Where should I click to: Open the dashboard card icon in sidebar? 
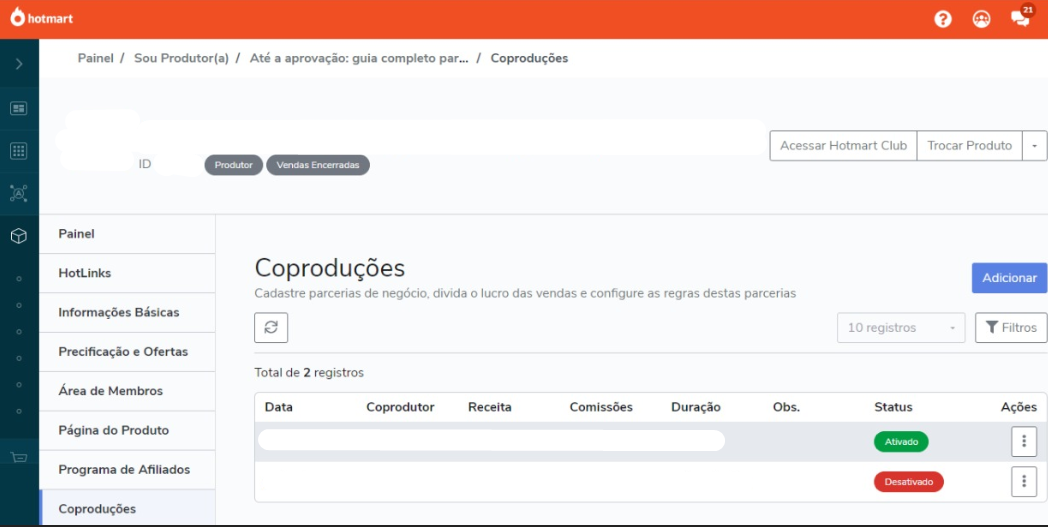pyautogui.click(x=19, y=108)
